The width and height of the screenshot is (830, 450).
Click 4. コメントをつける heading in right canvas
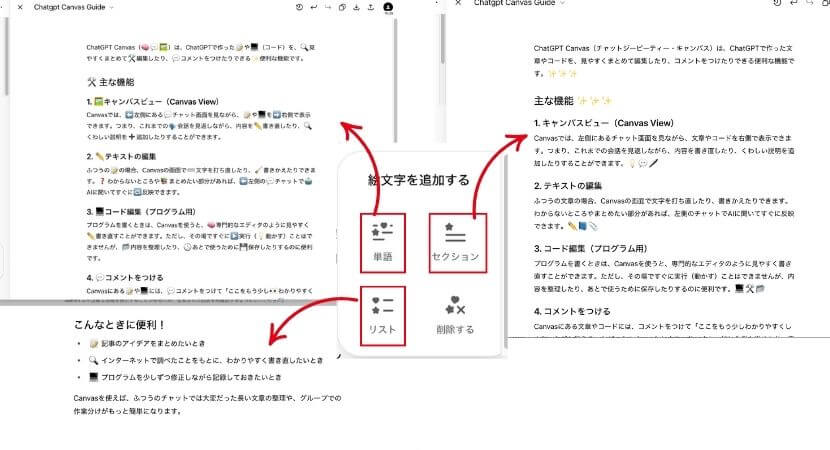pos(572,311)
